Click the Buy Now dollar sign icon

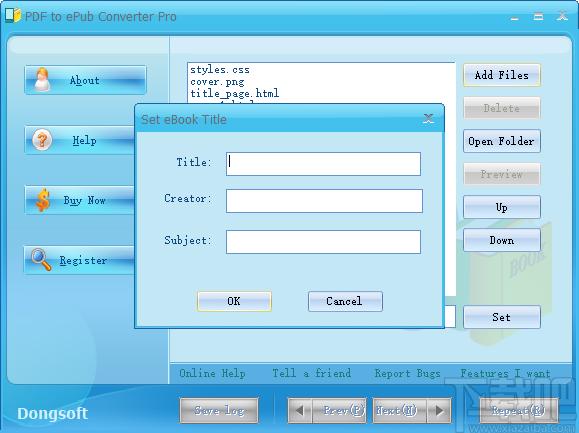click(43, 200)
